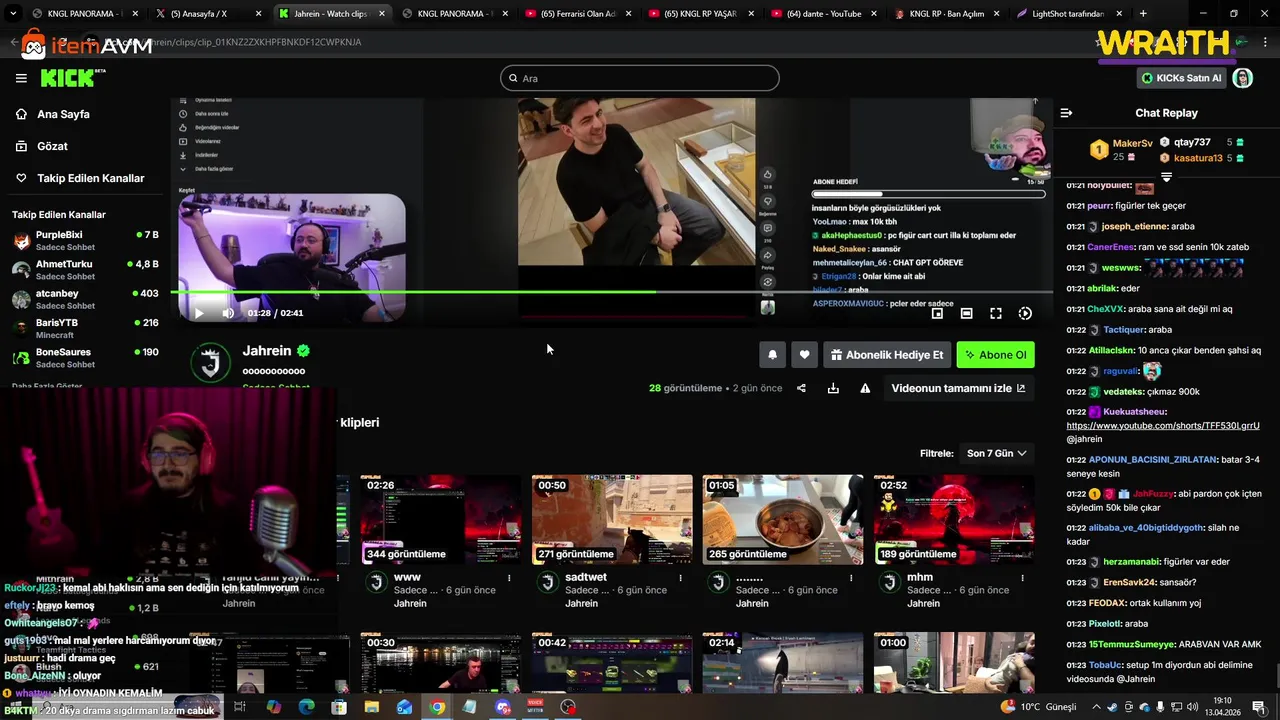Viewport: 1280px width, 720px height.
Task: Open options menu for the www clip
Action: coord(510,578)
